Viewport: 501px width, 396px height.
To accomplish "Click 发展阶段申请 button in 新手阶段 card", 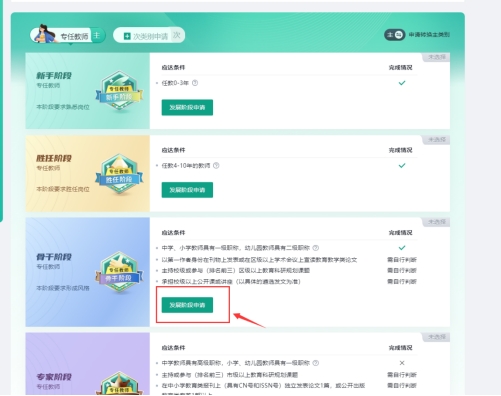I will tap(187, 107).
